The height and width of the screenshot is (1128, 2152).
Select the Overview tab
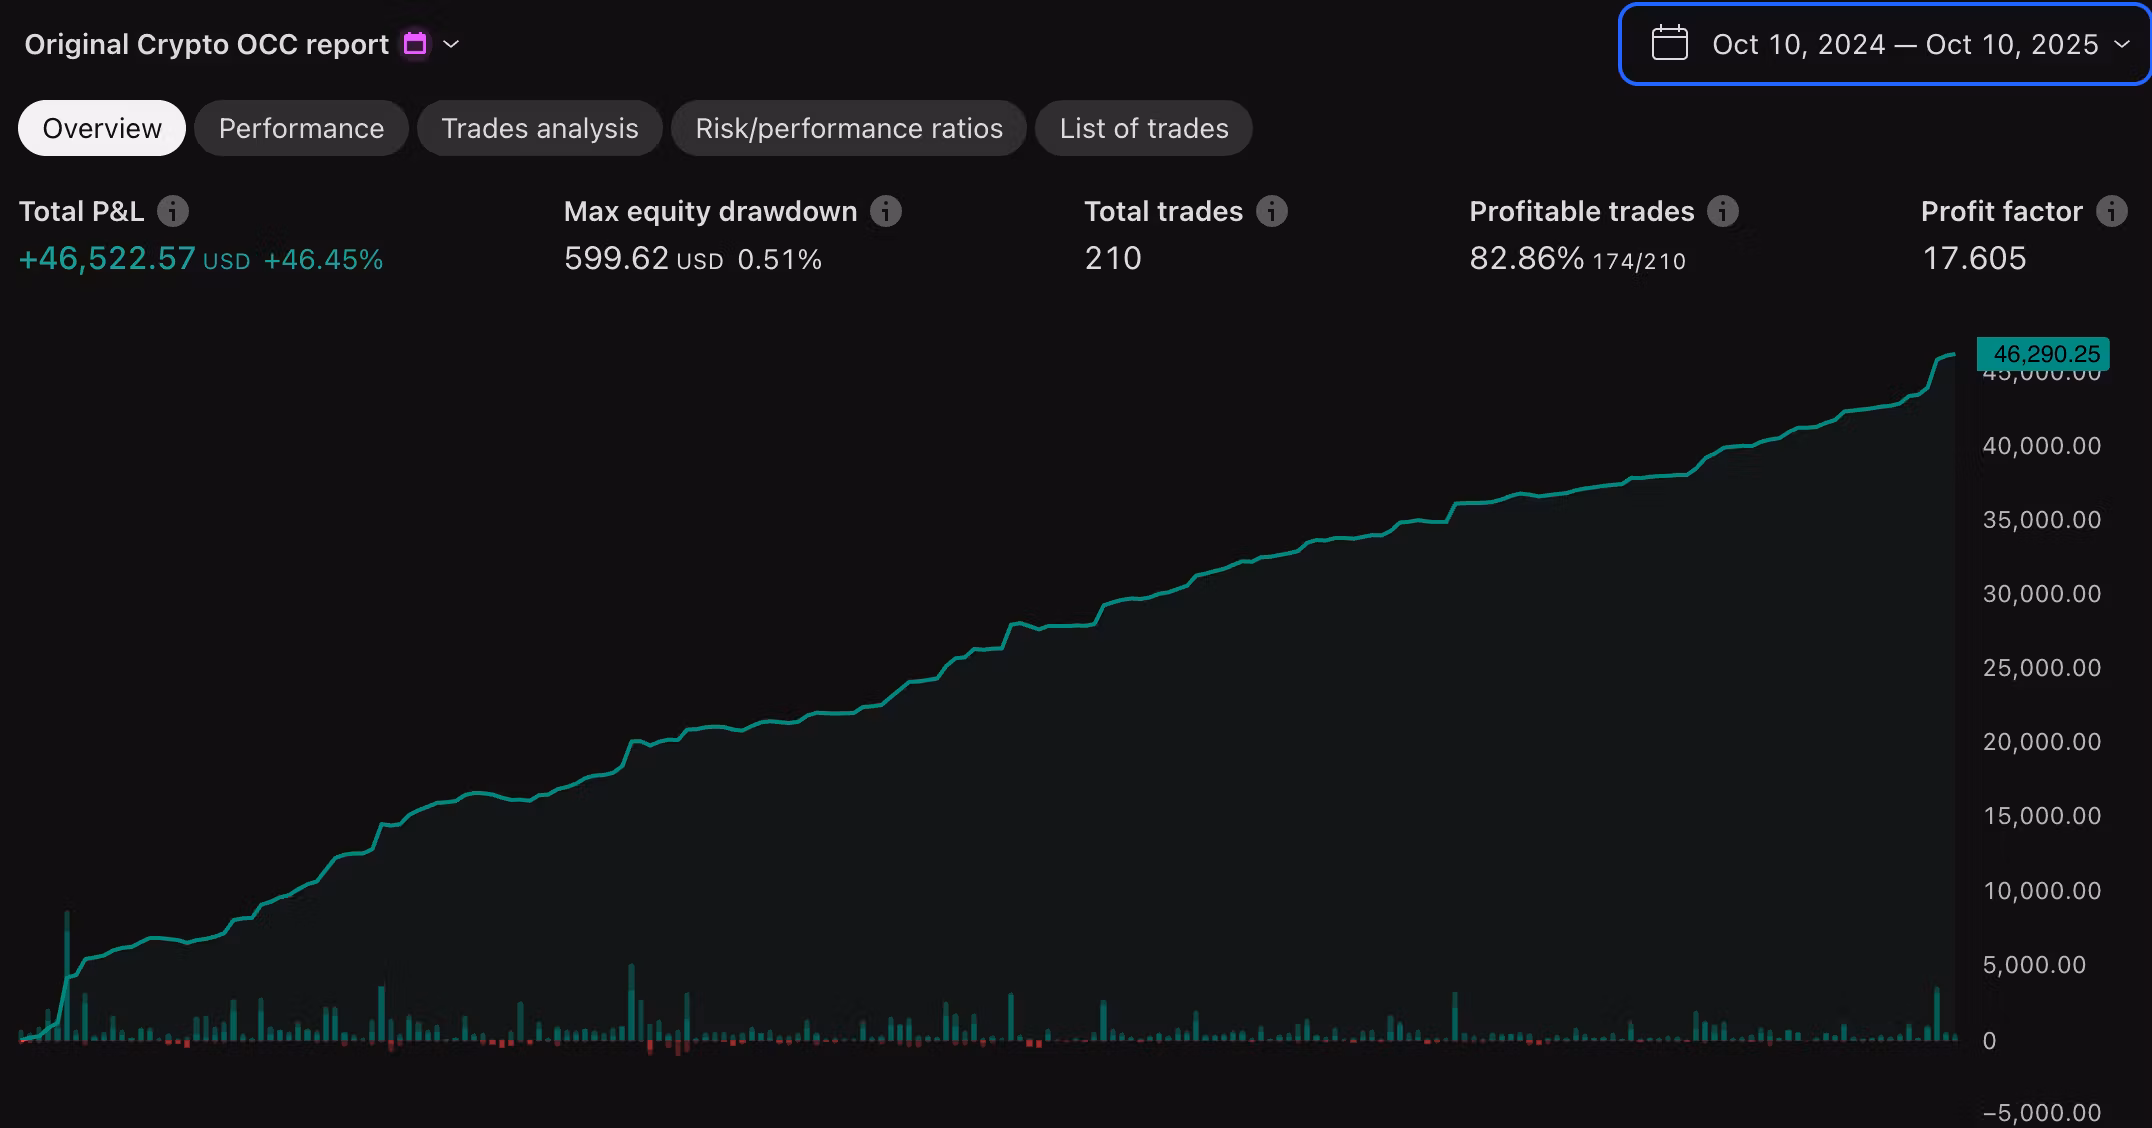[102, 128]
